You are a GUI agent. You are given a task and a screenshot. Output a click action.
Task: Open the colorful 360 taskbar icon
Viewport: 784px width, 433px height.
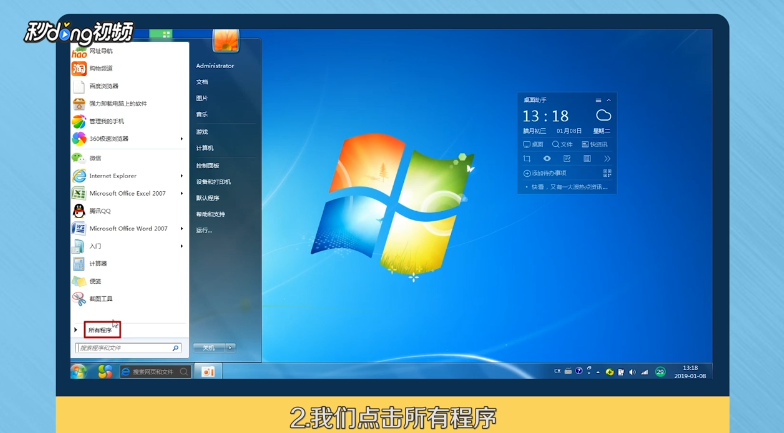(104, 372)
